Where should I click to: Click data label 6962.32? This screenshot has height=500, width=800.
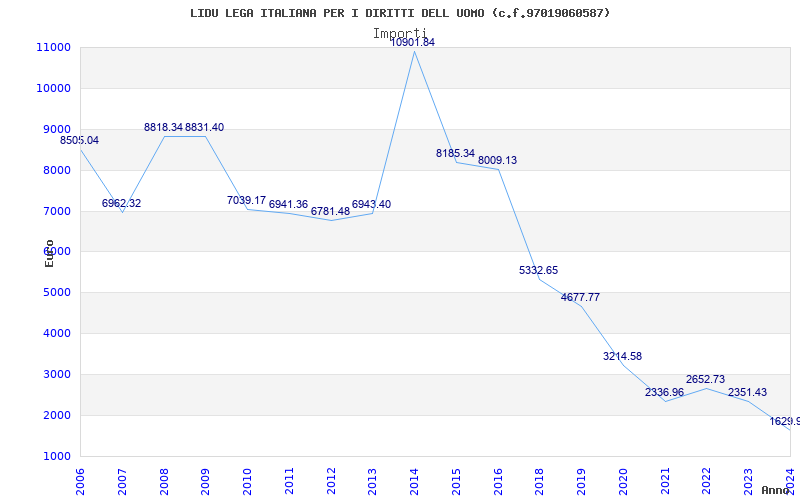(121, 203)
